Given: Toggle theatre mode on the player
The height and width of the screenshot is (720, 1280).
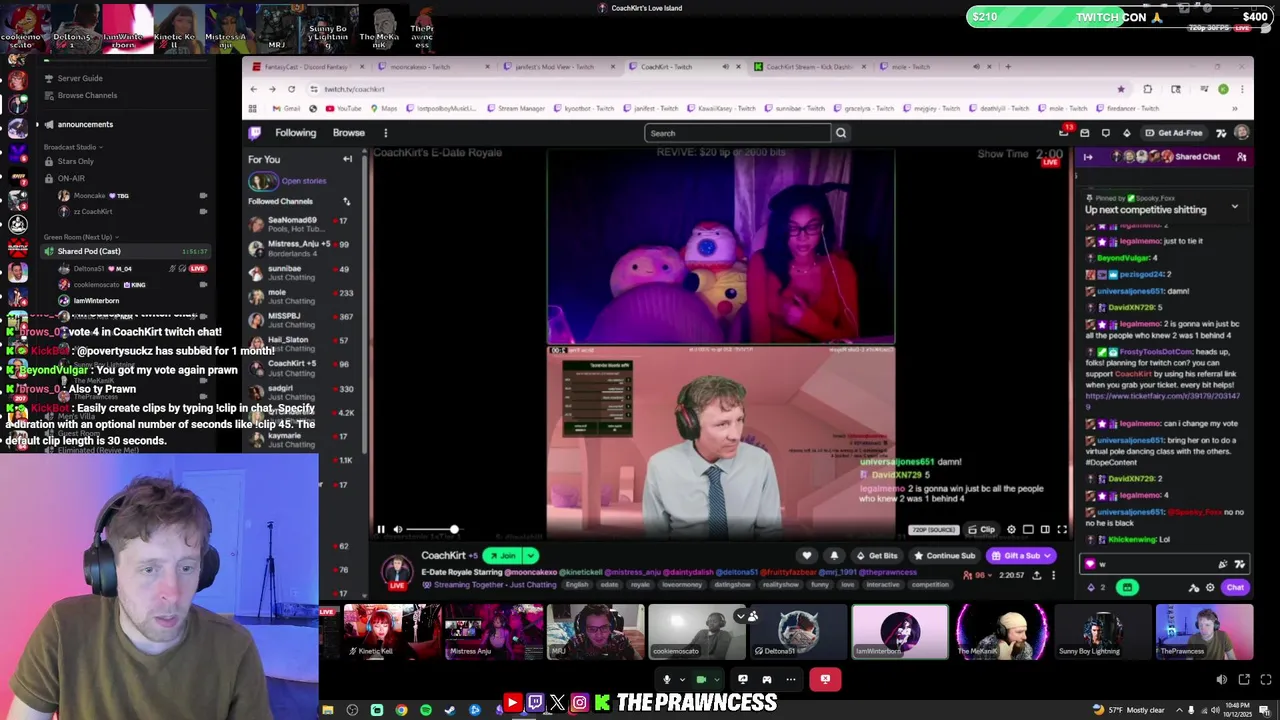Looking at the screenshot, I should pos(1045,529).
